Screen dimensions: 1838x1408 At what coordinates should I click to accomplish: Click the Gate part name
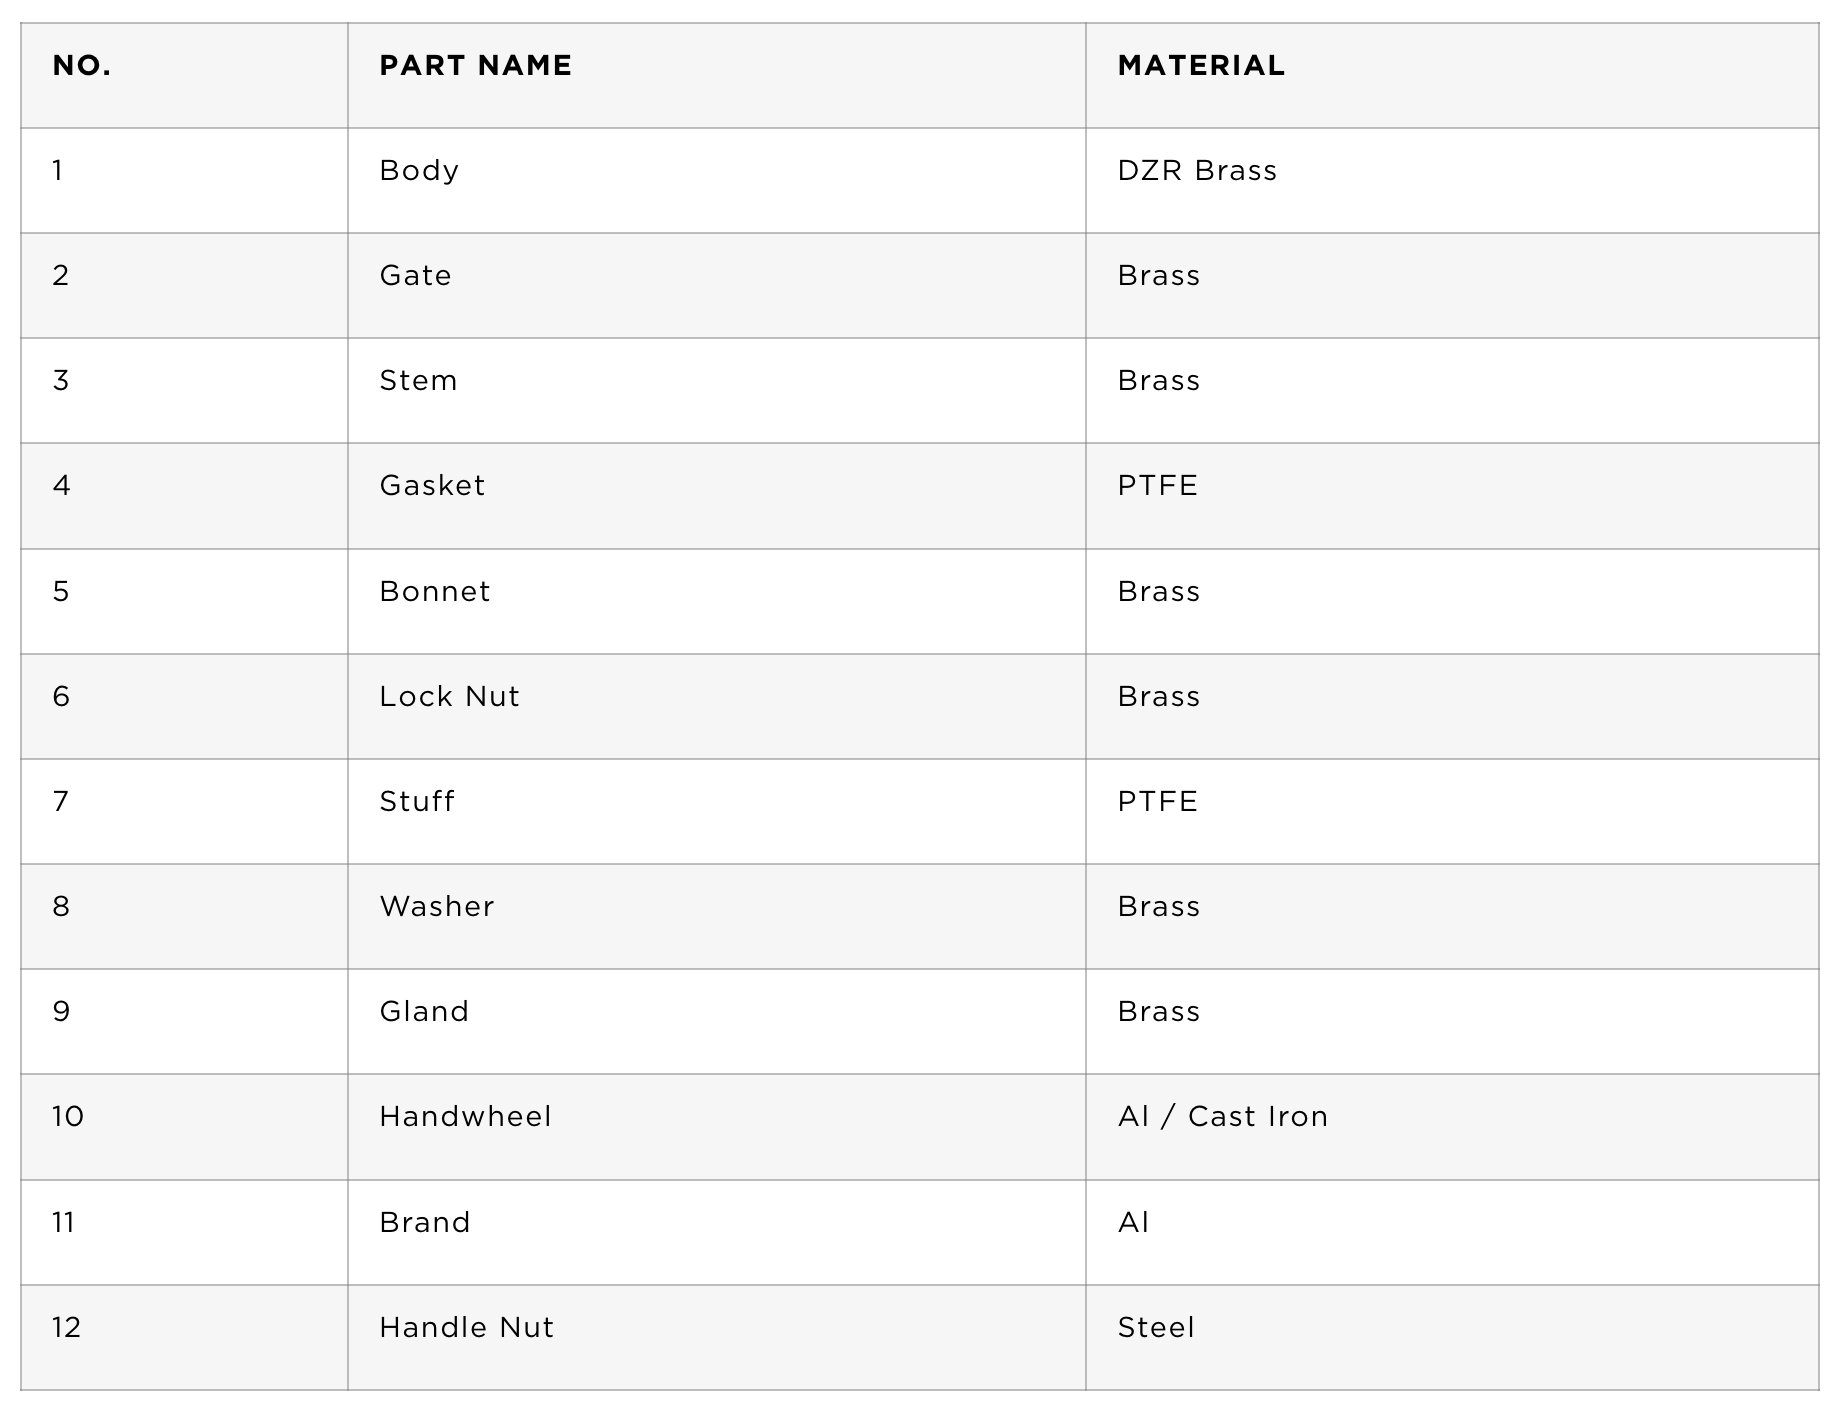click(415, 276)
